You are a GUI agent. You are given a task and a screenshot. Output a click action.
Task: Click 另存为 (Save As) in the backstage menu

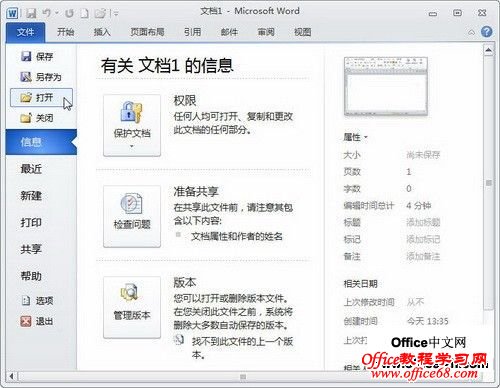41,77
